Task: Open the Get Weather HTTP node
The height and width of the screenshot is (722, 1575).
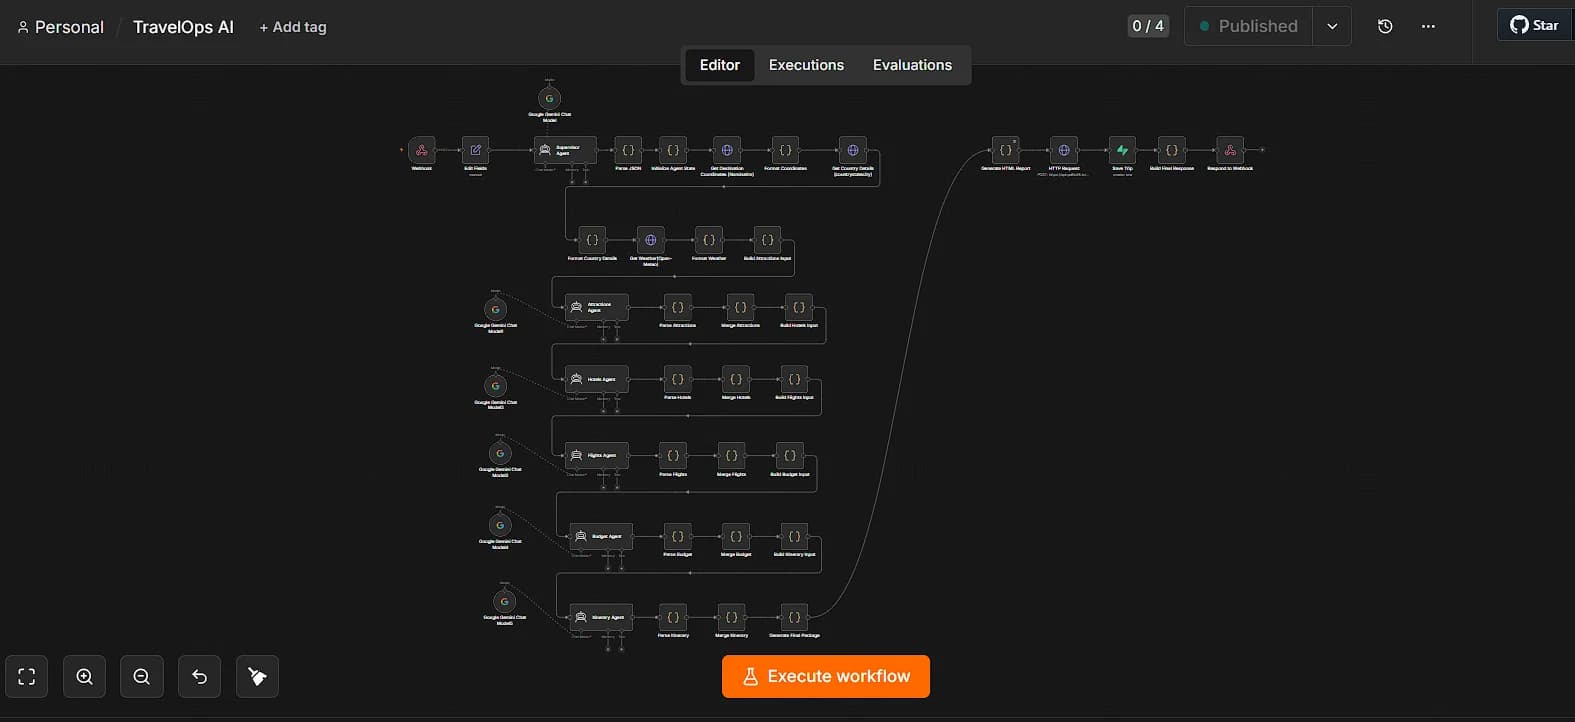Action: [650, 240]
